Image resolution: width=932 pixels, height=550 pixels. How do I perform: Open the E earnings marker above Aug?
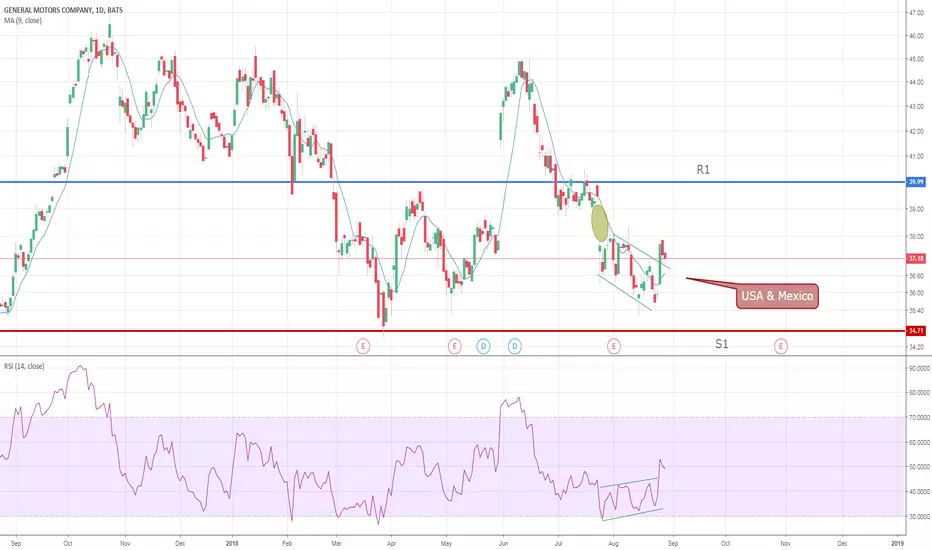tap(614, 346)
